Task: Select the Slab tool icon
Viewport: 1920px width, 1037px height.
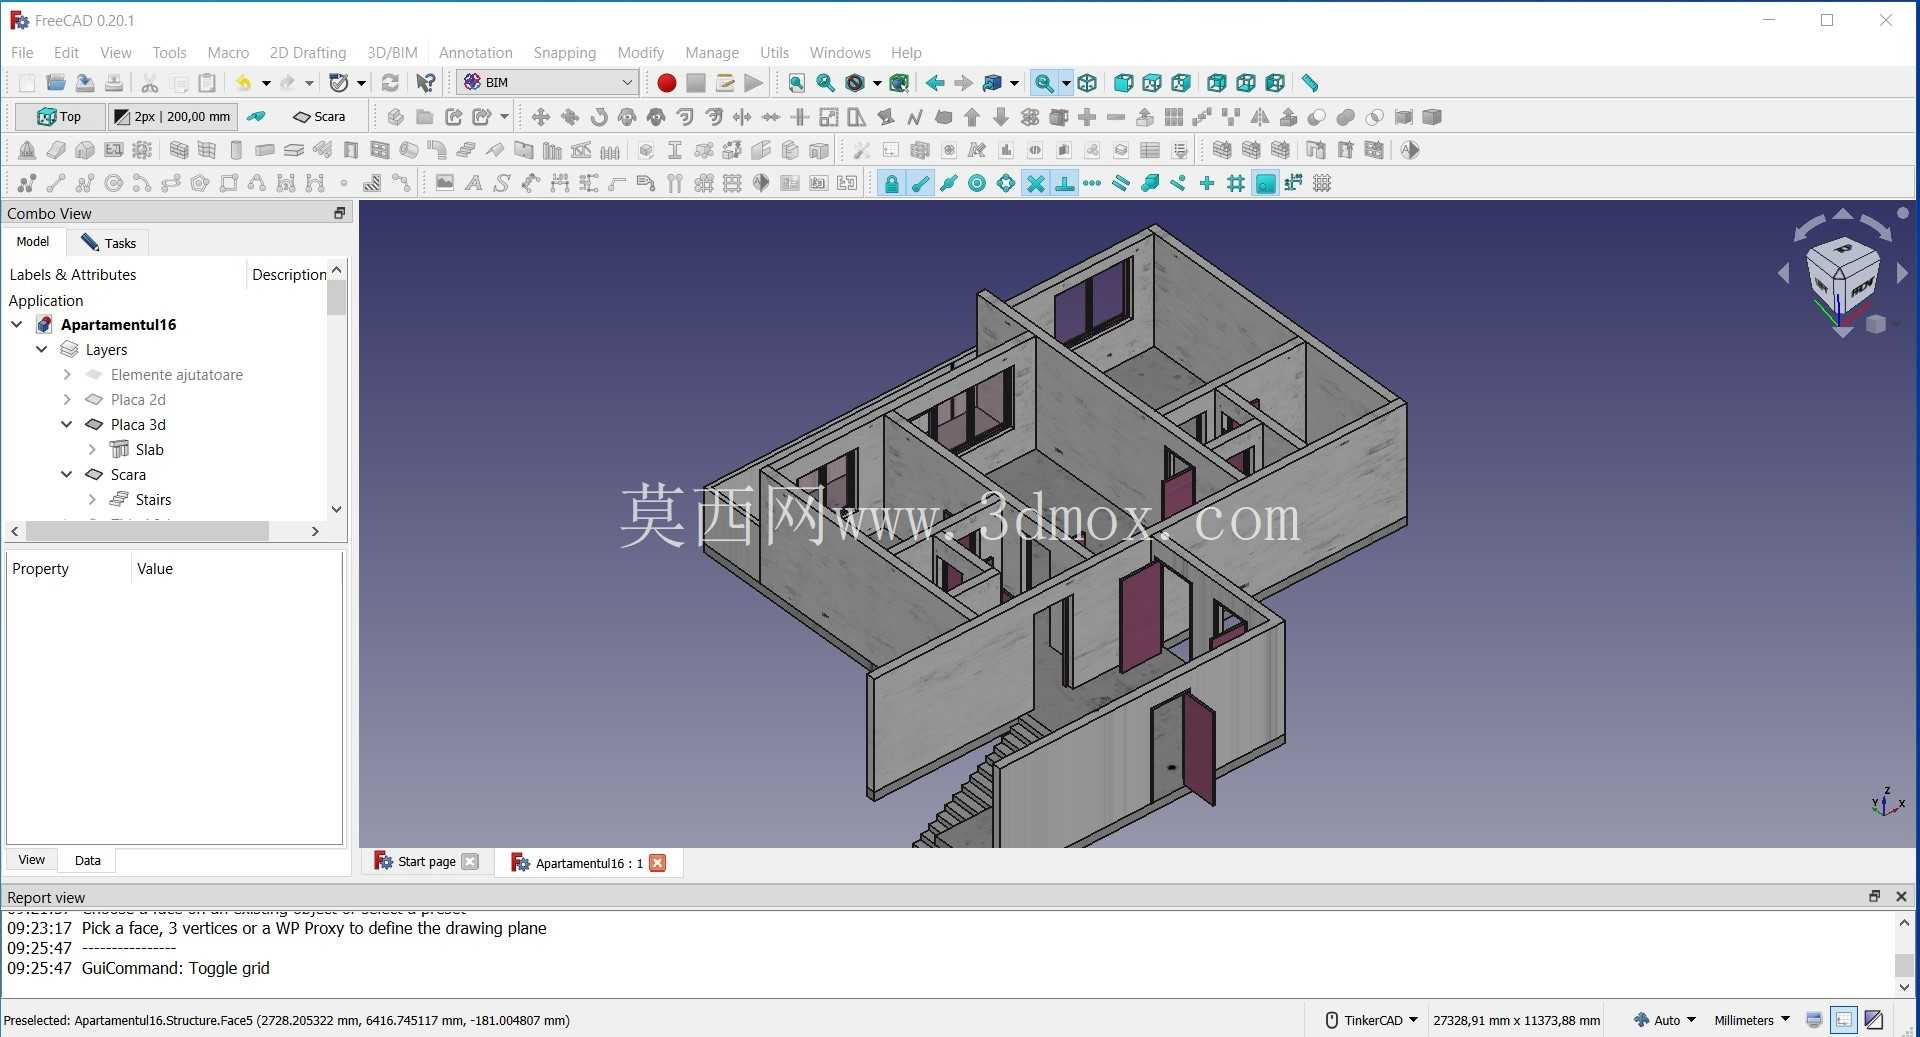Action: click(x=294, y=150)
